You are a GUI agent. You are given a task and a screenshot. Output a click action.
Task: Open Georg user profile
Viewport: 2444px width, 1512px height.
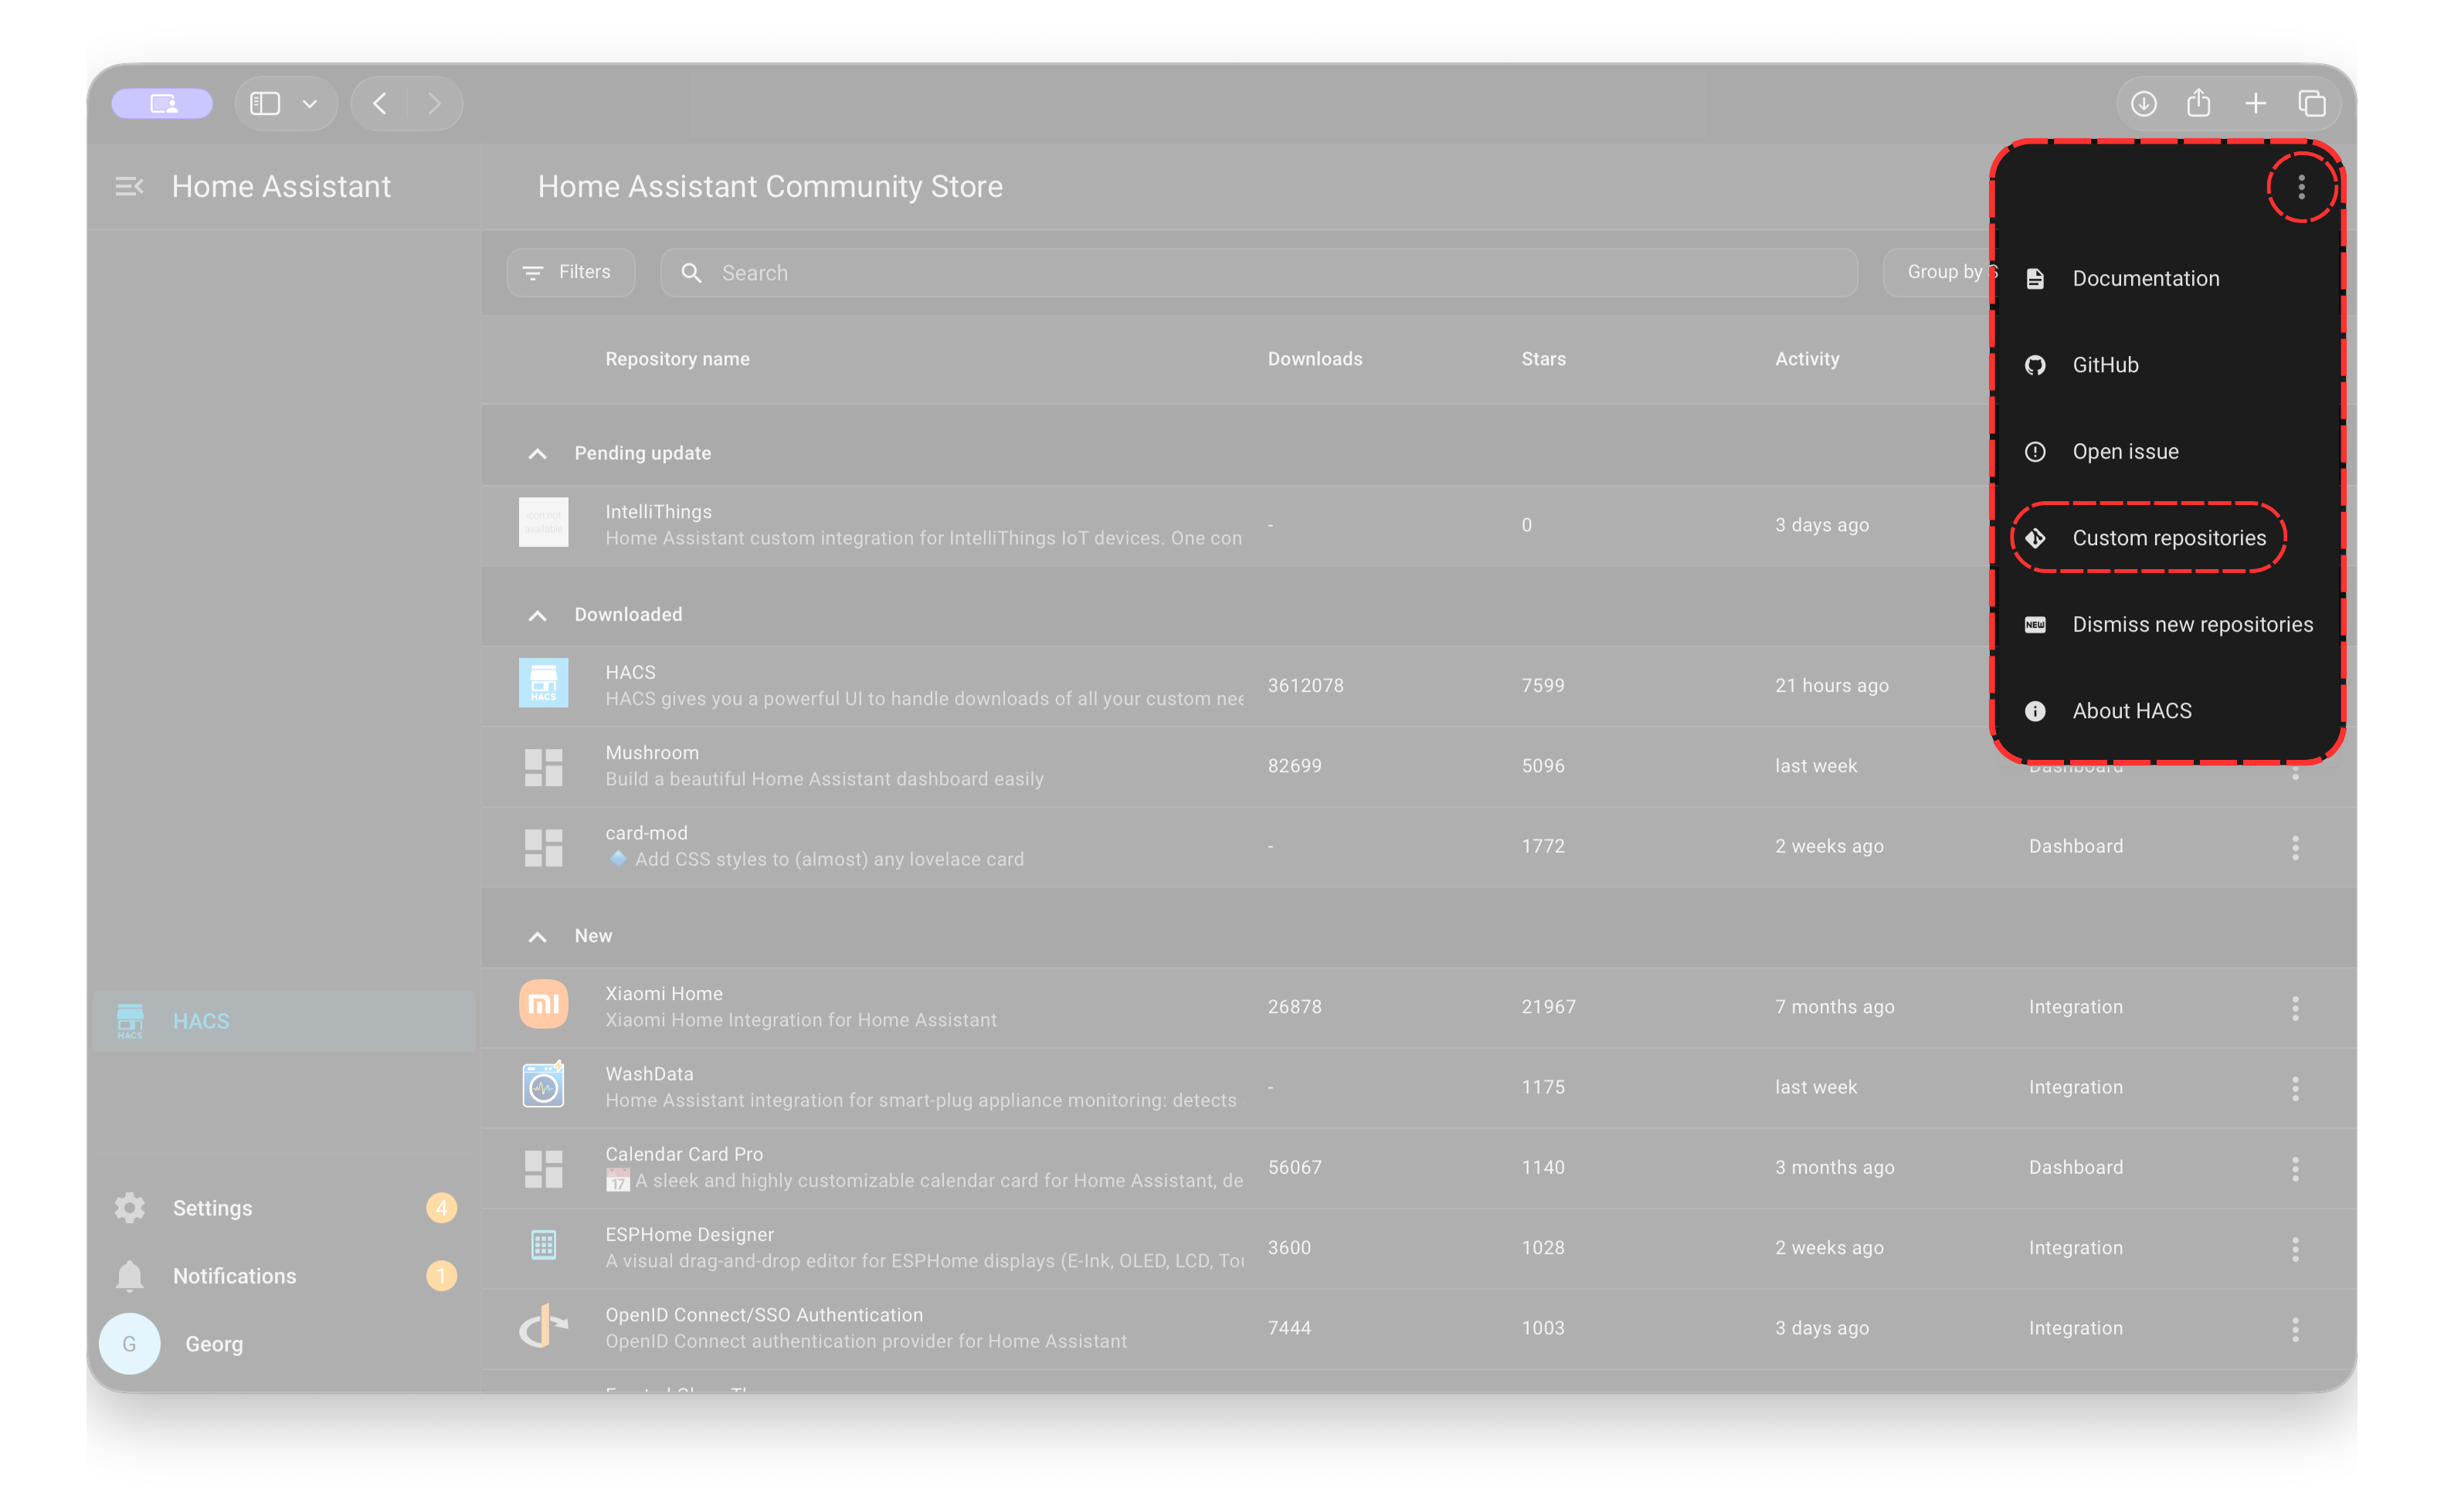tap(284, 1344)
